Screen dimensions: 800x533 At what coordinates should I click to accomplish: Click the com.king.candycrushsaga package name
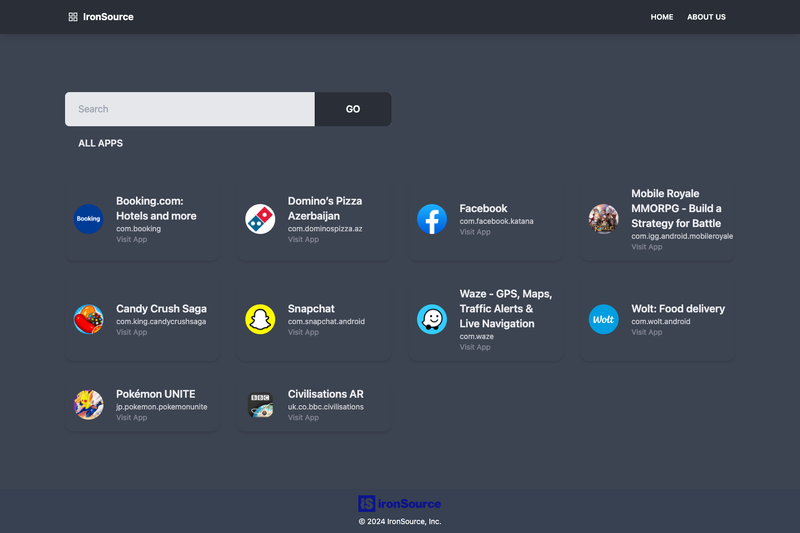pyautogui.click(x=161, y=321)
